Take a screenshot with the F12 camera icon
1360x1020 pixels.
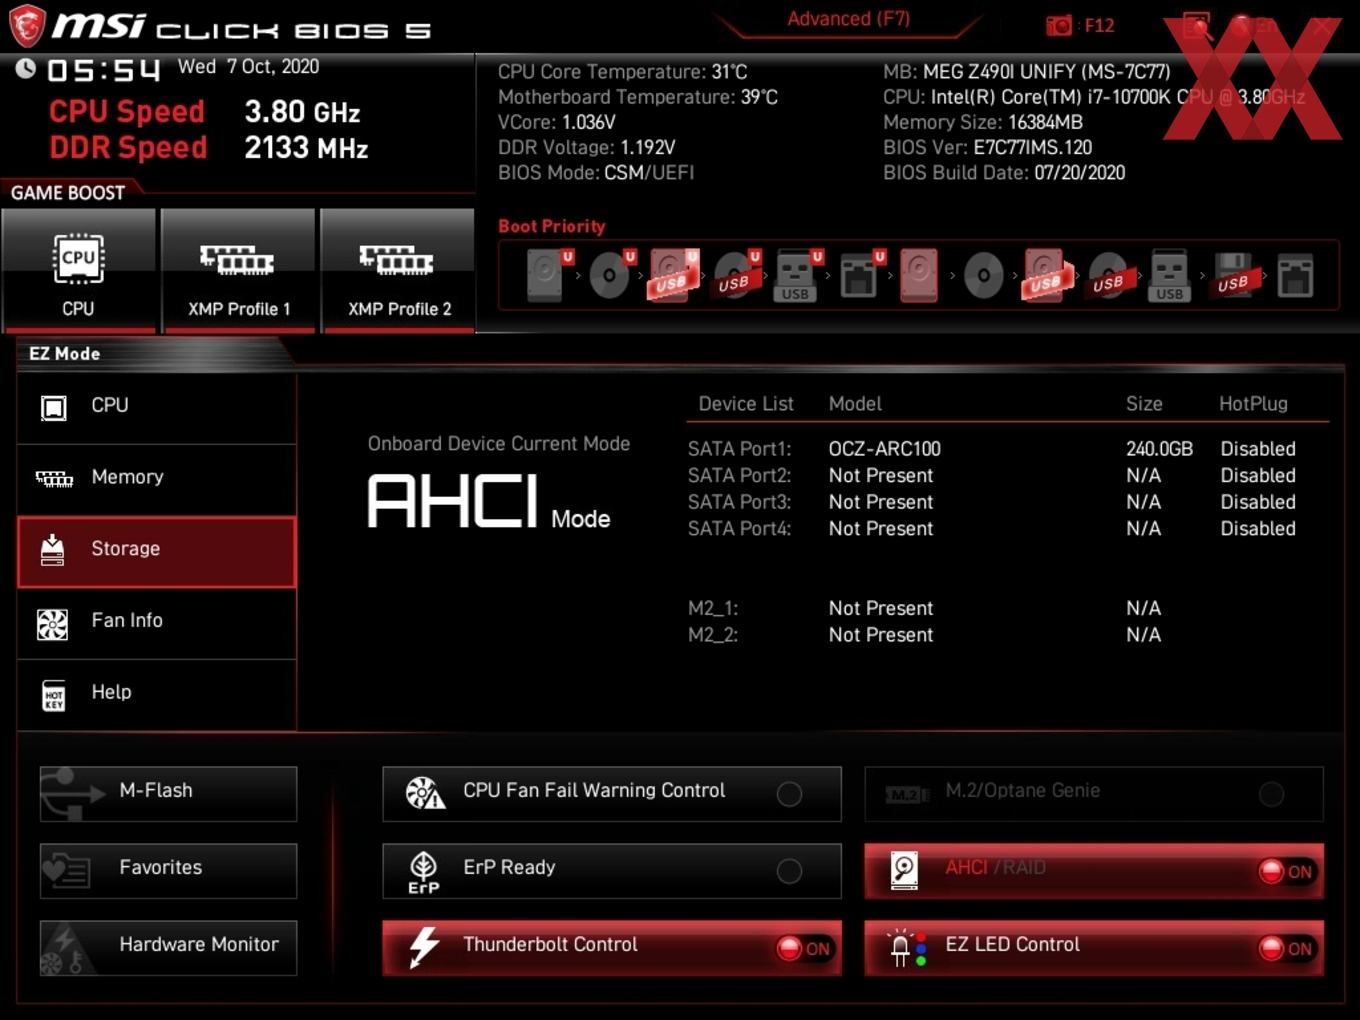click(1058, 25)
